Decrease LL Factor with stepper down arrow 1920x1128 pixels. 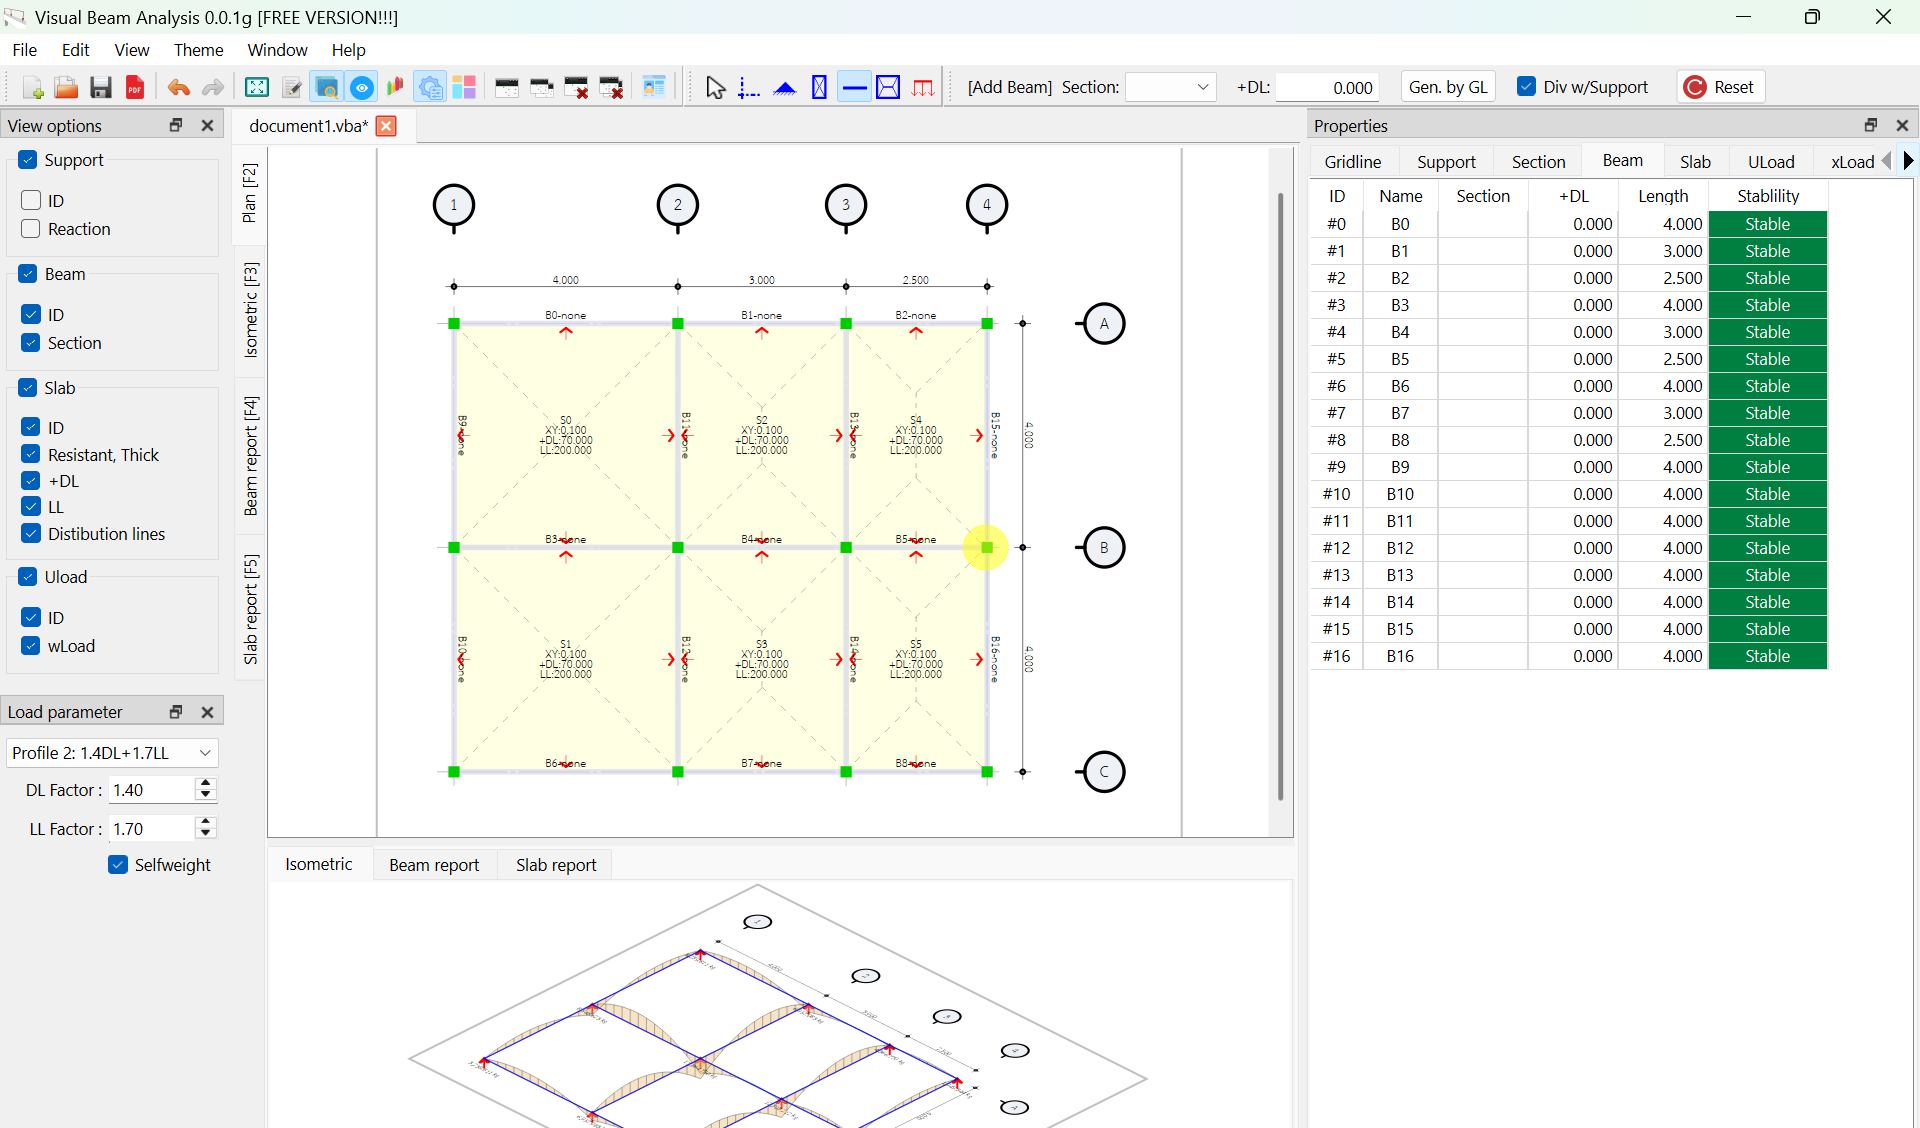[x=206, y=834]
